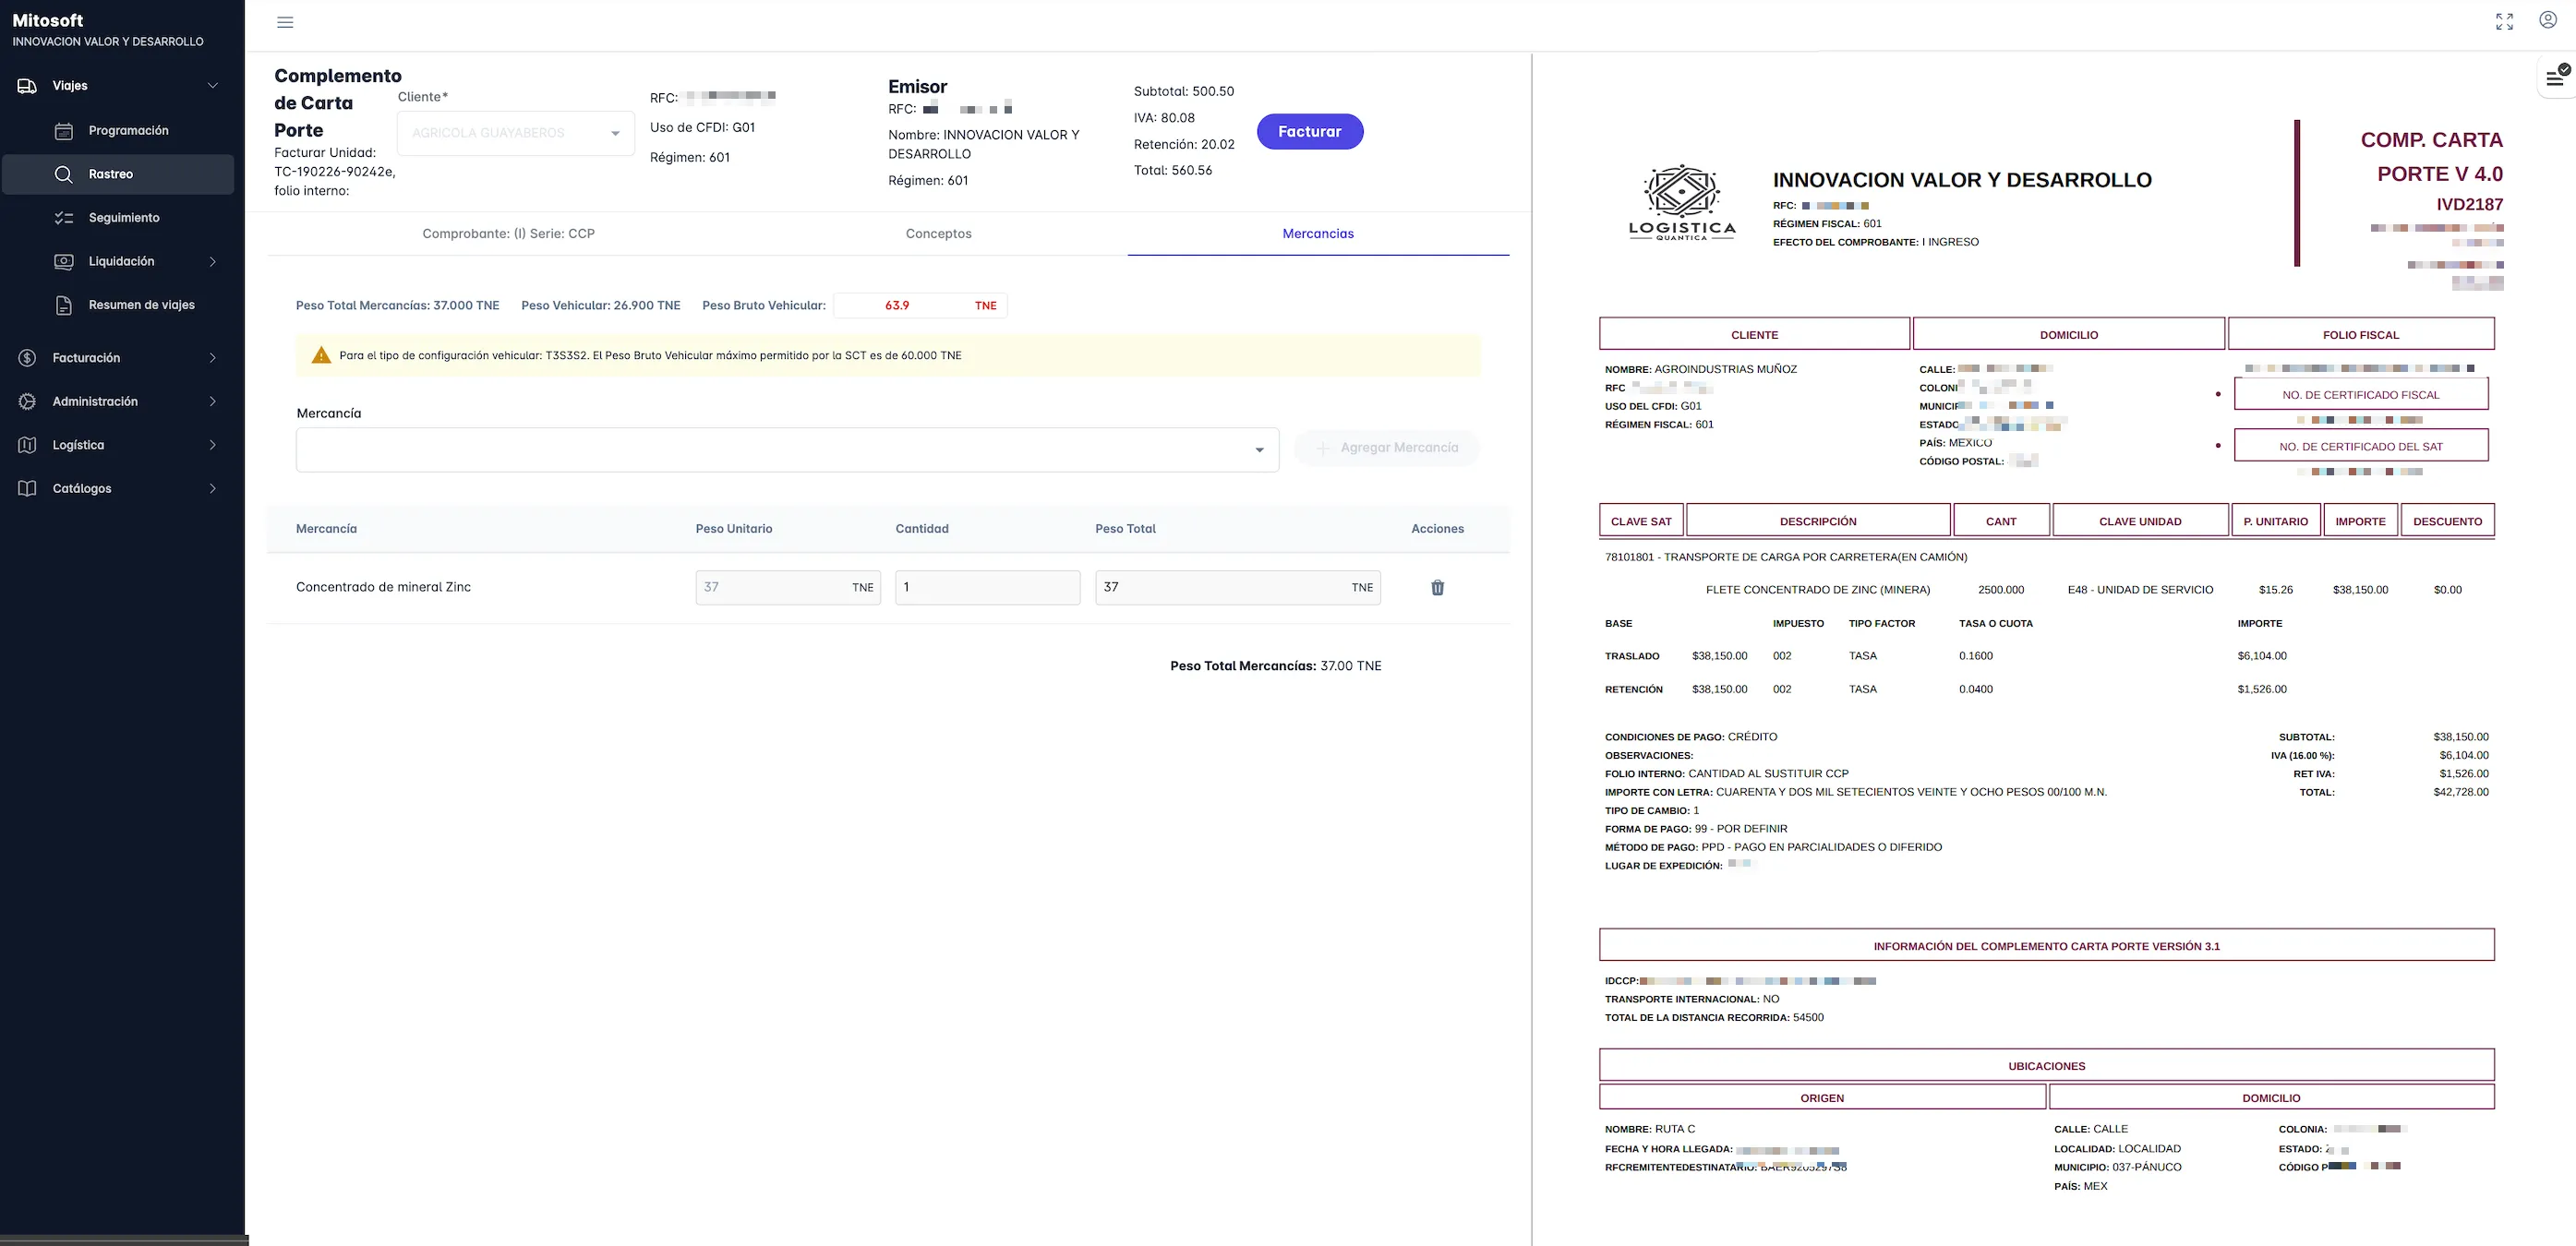
Task: Click the Concentrado de mineral Zinc row text
Action: [383, 587]
